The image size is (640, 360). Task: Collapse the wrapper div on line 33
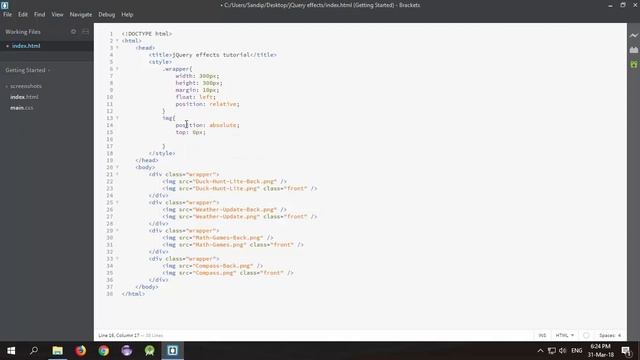pyautogui.click(x=117, y=259)
